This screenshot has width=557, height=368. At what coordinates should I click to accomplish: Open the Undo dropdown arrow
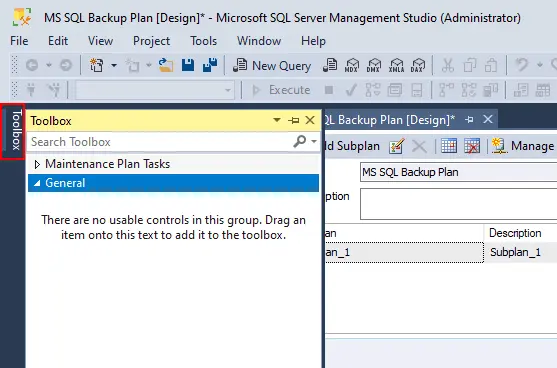[x=540, y=65]
